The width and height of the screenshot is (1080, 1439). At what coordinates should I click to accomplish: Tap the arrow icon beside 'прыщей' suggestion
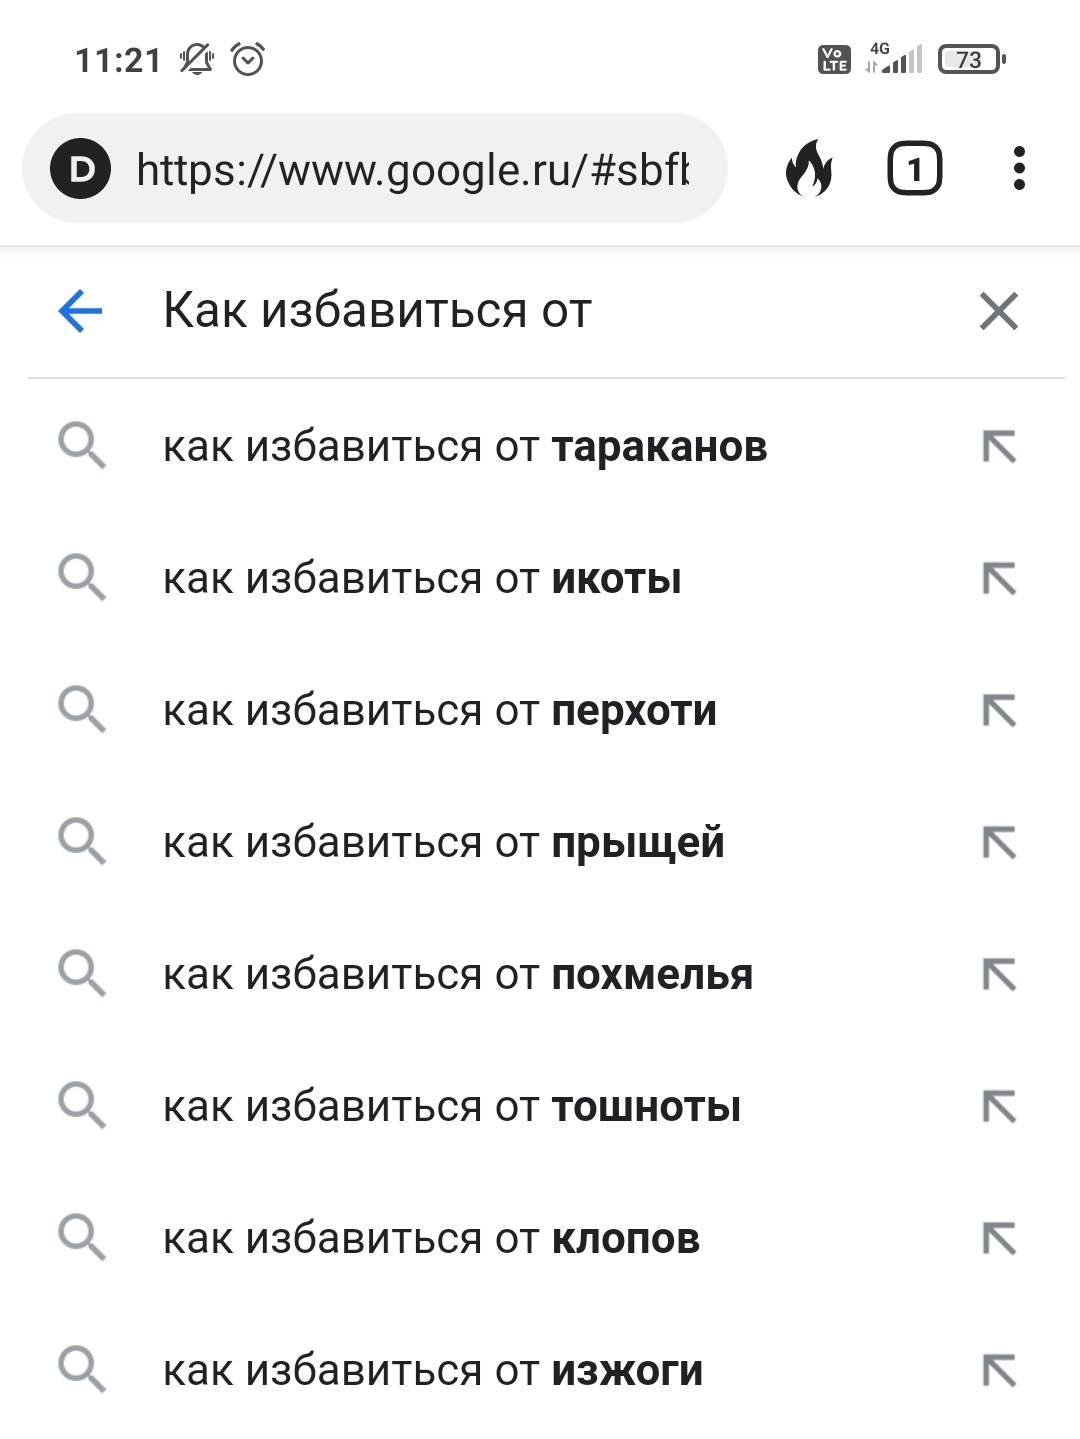coord(998,843)
